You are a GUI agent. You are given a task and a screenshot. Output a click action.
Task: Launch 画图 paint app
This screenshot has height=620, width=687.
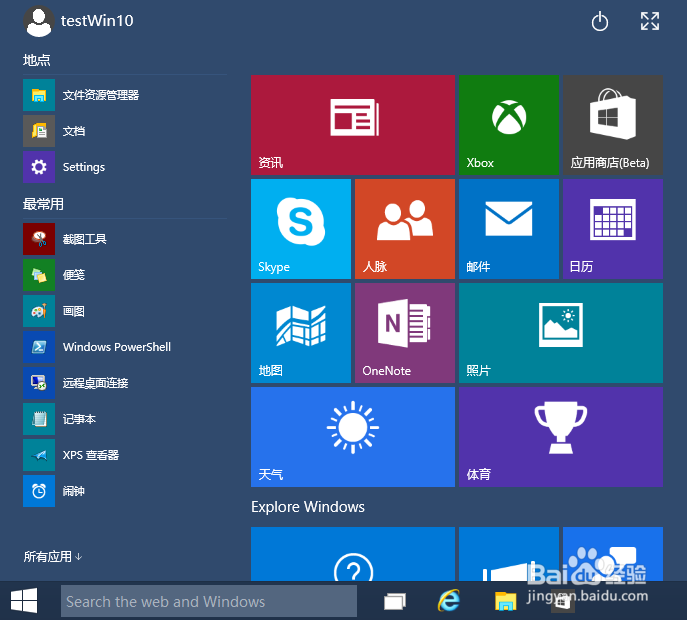coord(125,311)
